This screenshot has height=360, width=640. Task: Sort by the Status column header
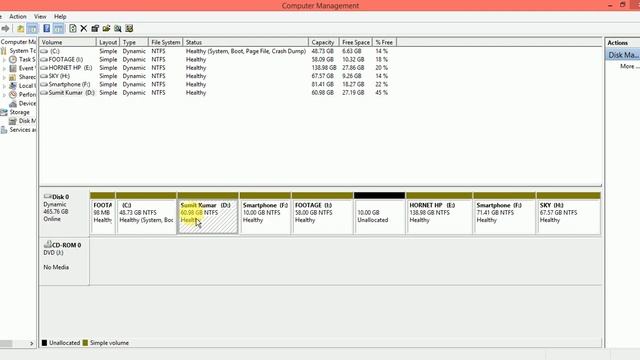click(245, 42)
